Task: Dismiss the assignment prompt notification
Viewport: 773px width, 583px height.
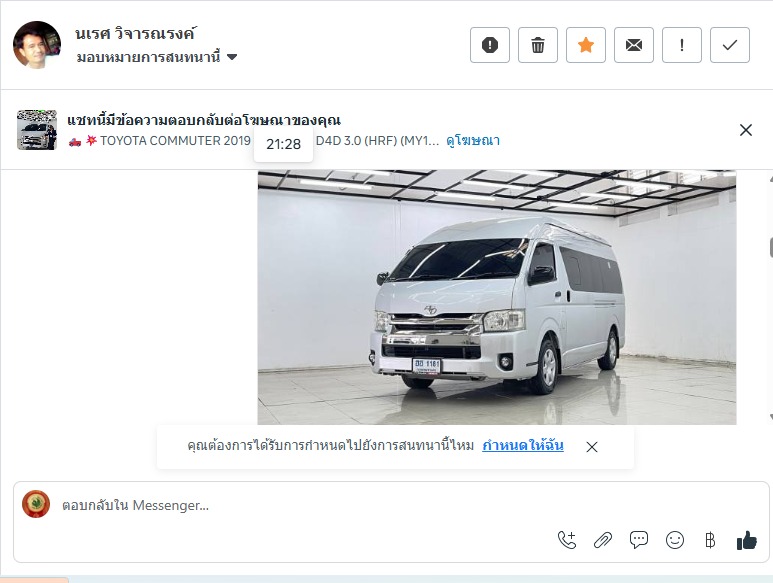Action: coord(592,446)
